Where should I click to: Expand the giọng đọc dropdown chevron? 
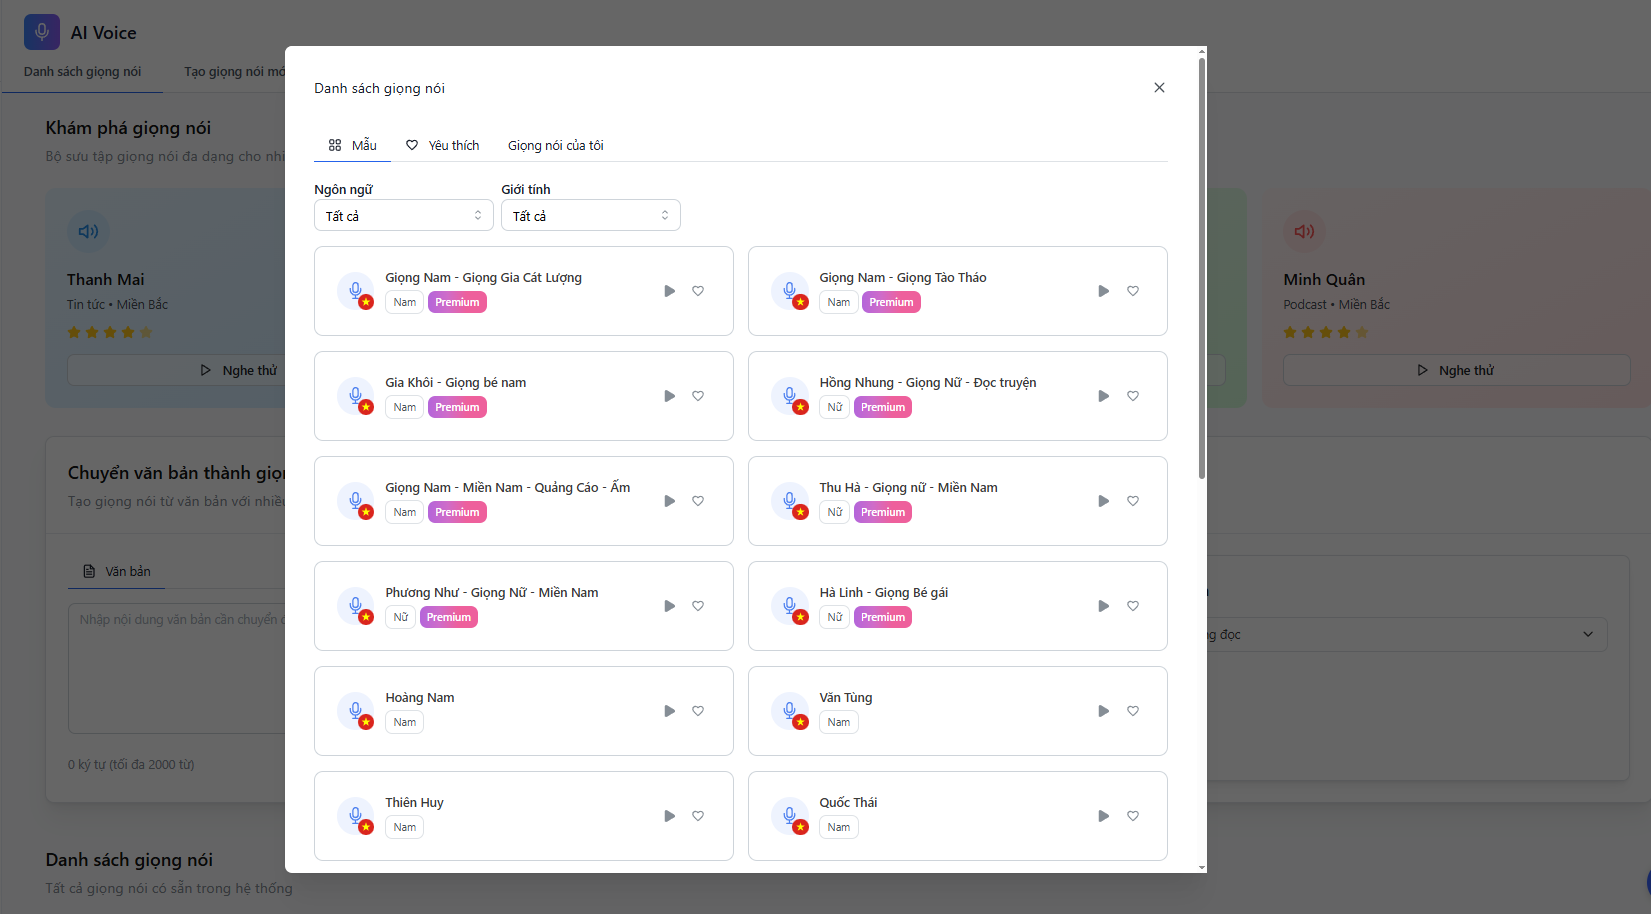click(x=1588, y=635)
